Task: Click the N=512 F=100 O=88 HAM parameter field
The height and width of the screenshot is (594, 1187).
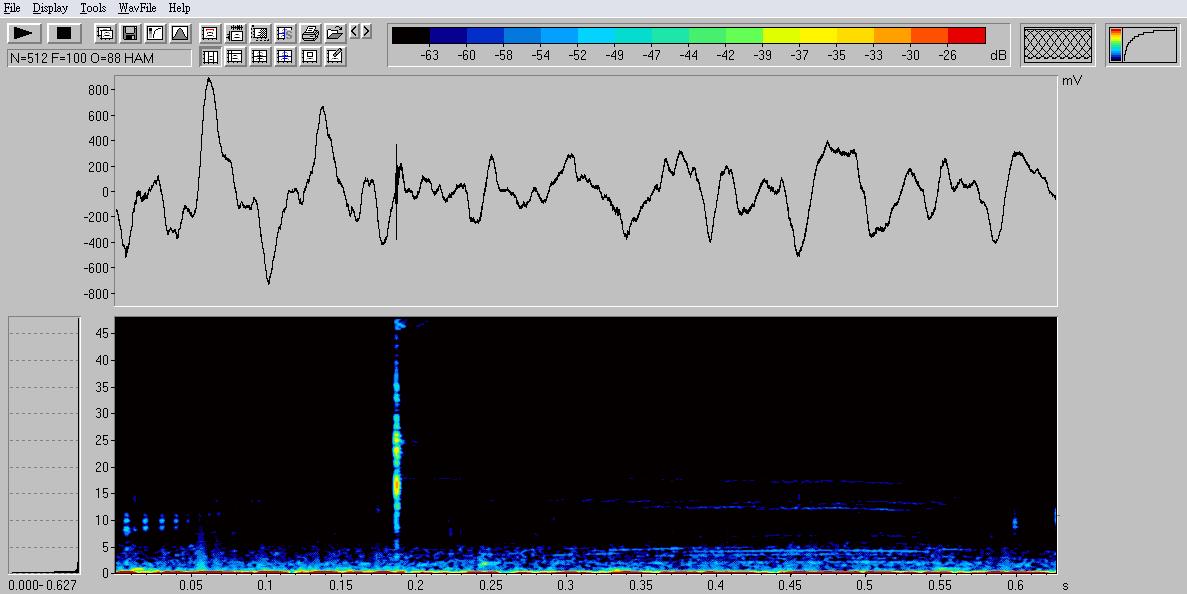Action: pos(99,58)
